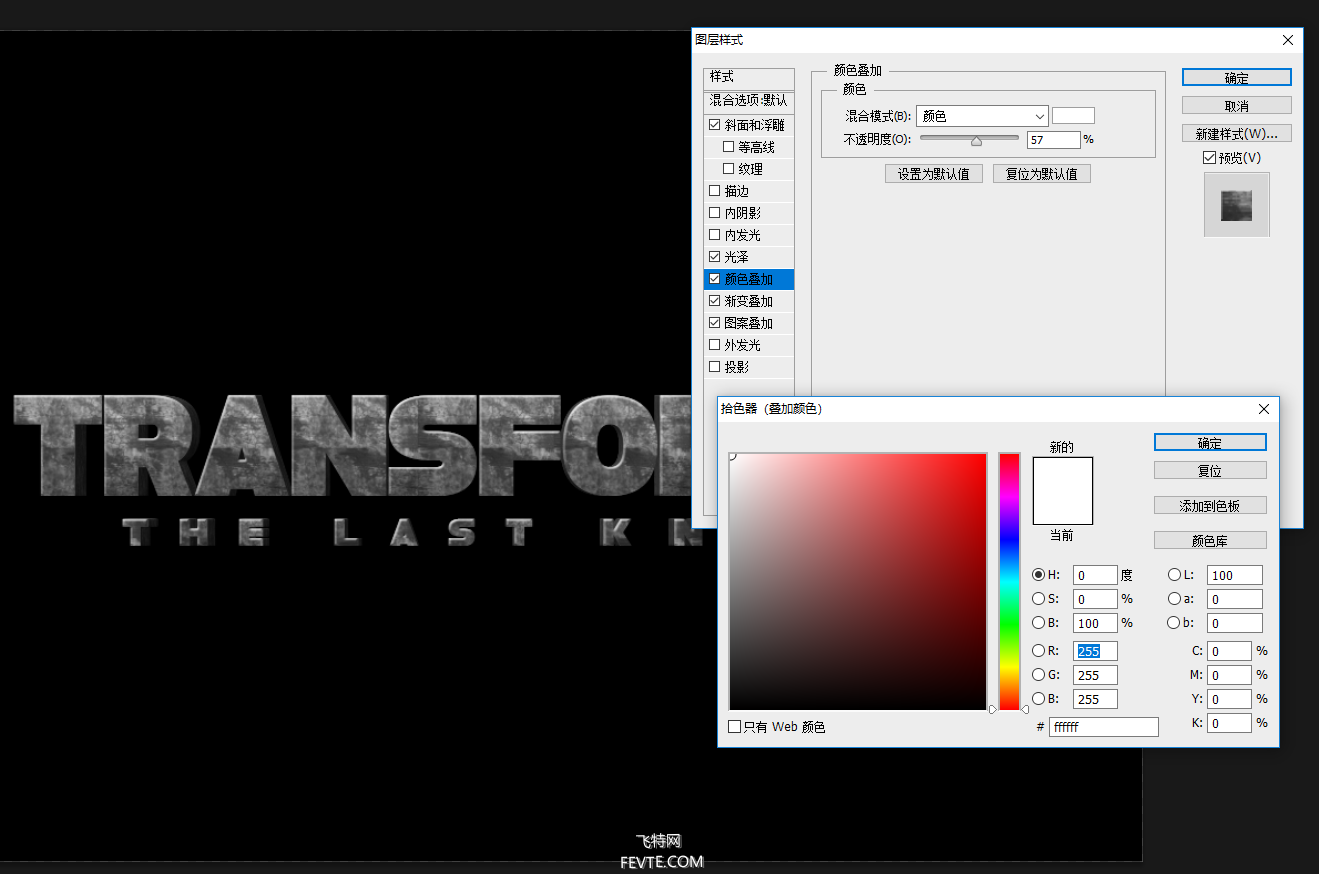Click 复位为默认值 button

click(x=1042, y=174)
